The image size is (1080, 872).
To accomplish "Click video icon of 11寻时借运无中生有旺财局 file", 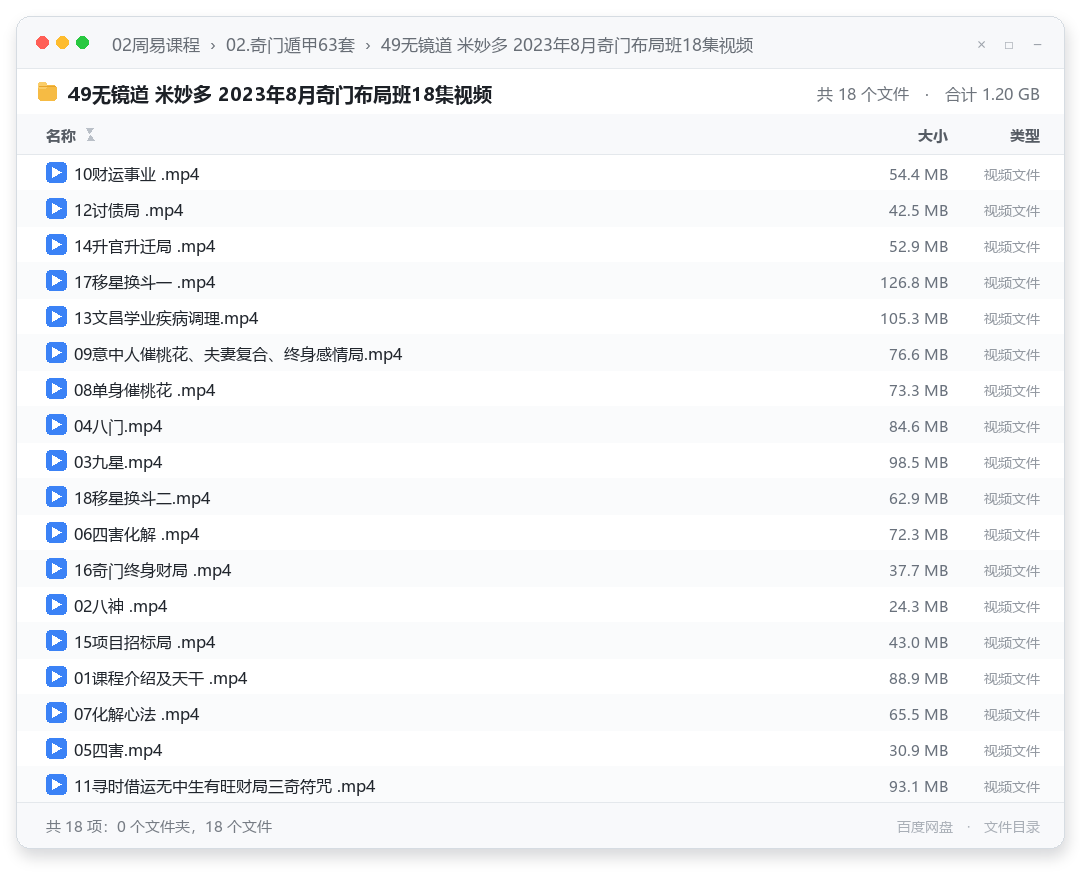I will 56,785.
